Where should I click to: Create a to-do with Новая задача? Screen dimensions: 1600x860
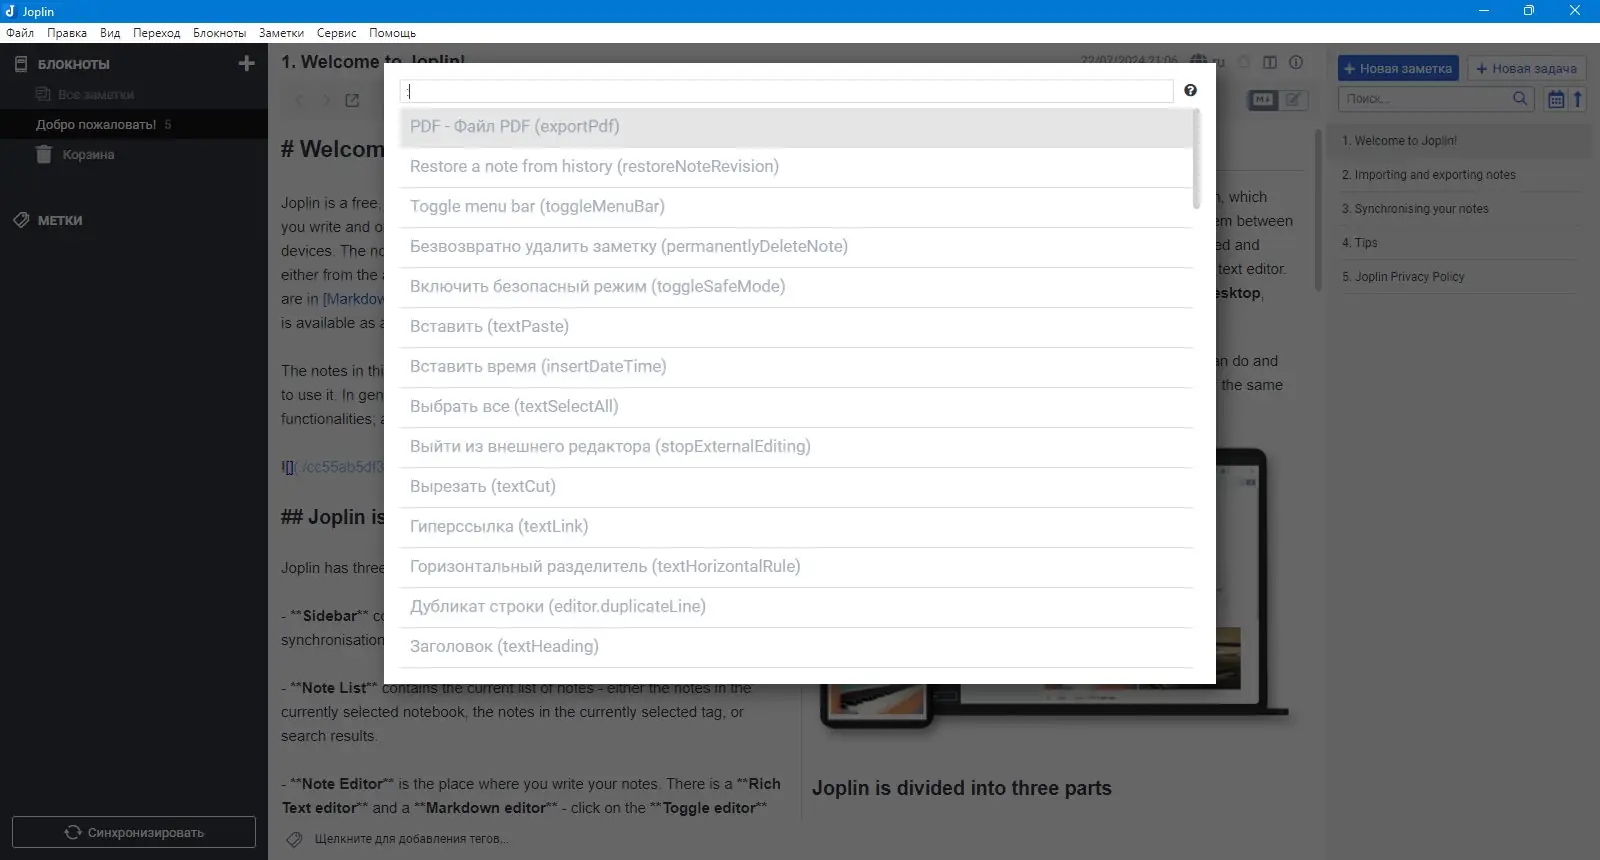(x=1526, y=68)
